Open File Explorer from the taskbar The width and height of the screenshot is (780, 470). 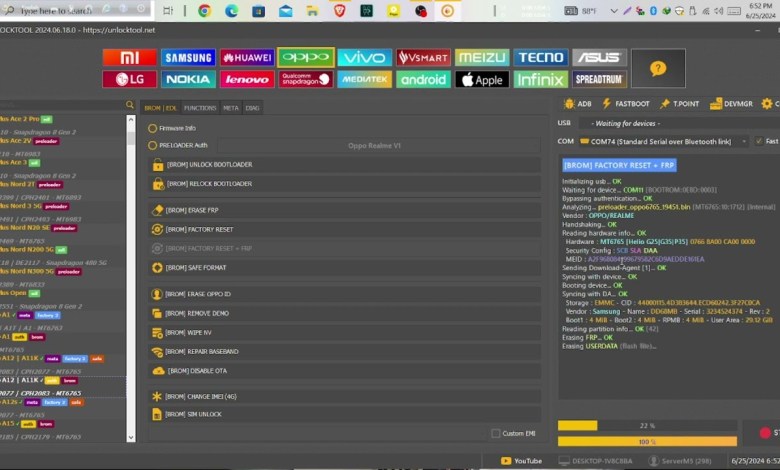pyautogui.click(x=312, y=10)
